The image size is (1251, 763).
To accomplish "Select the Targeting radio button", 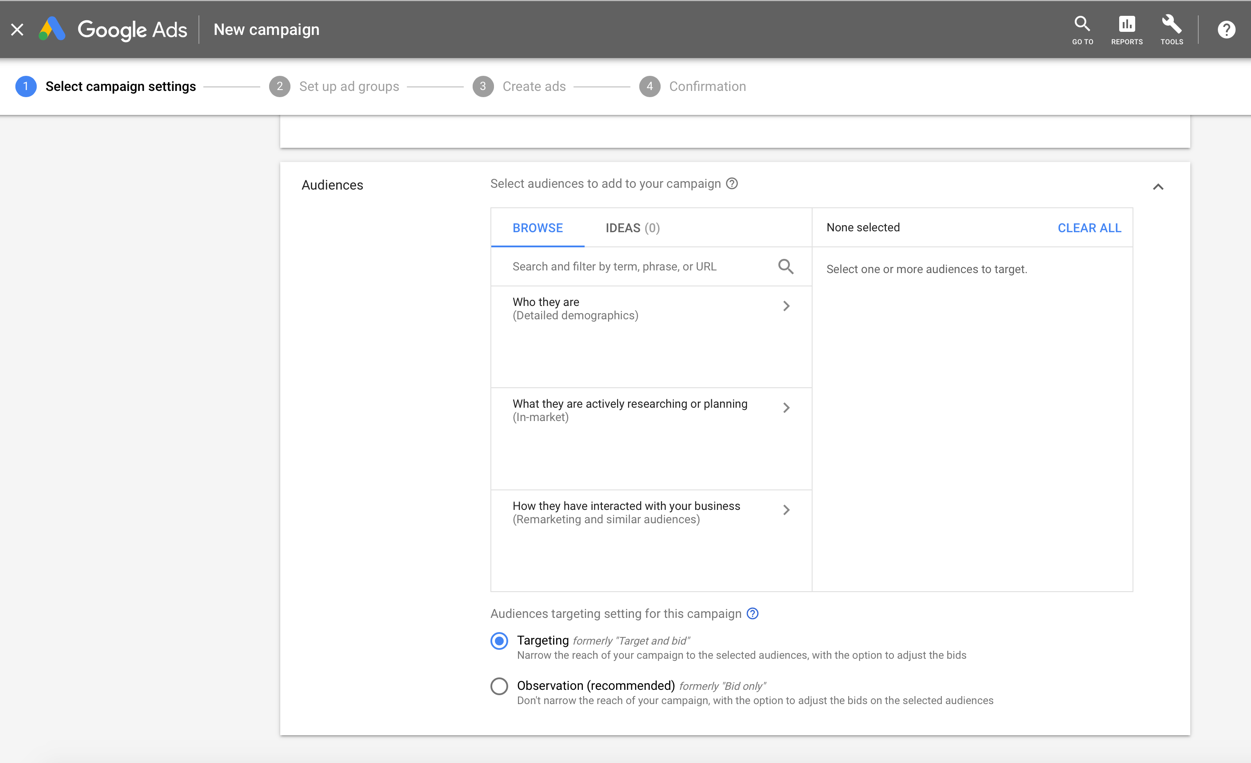I will click(499, 641).
